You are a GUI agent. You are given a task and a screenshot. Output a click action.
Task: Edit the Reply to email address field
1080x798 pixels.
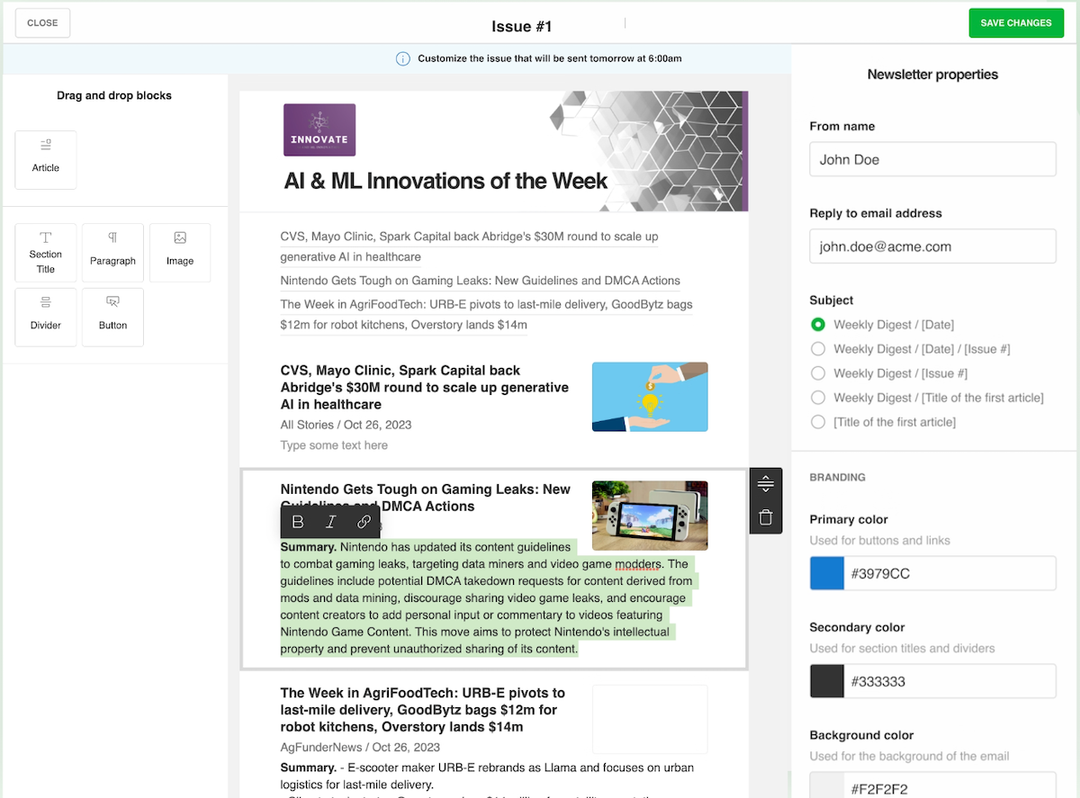pyautogui.click(x=932, y=246)
